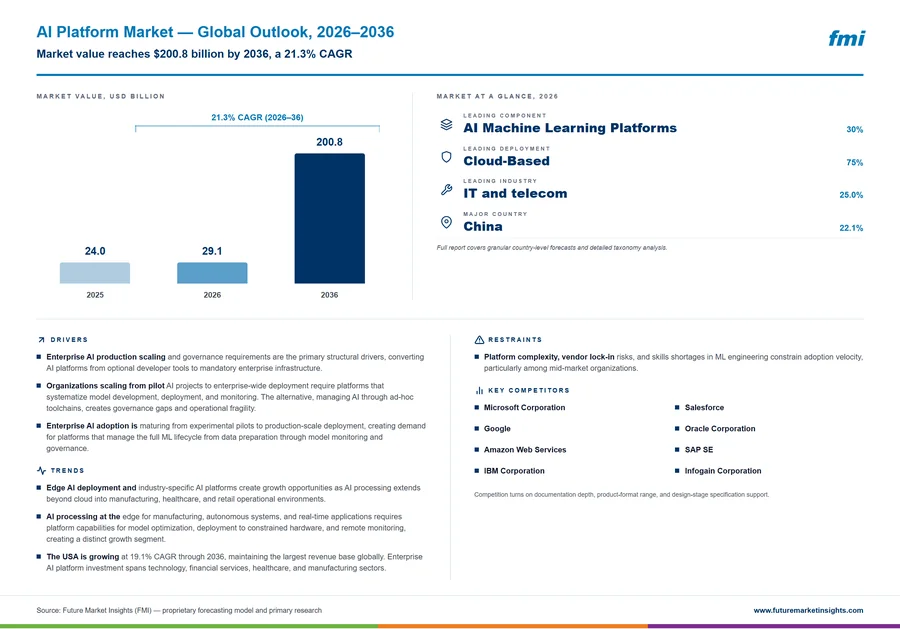Click 'Enterprise AI production scaling' driver text
This screenshot has height=629, width=900.
pyautogui.click(x=106, y=357)
